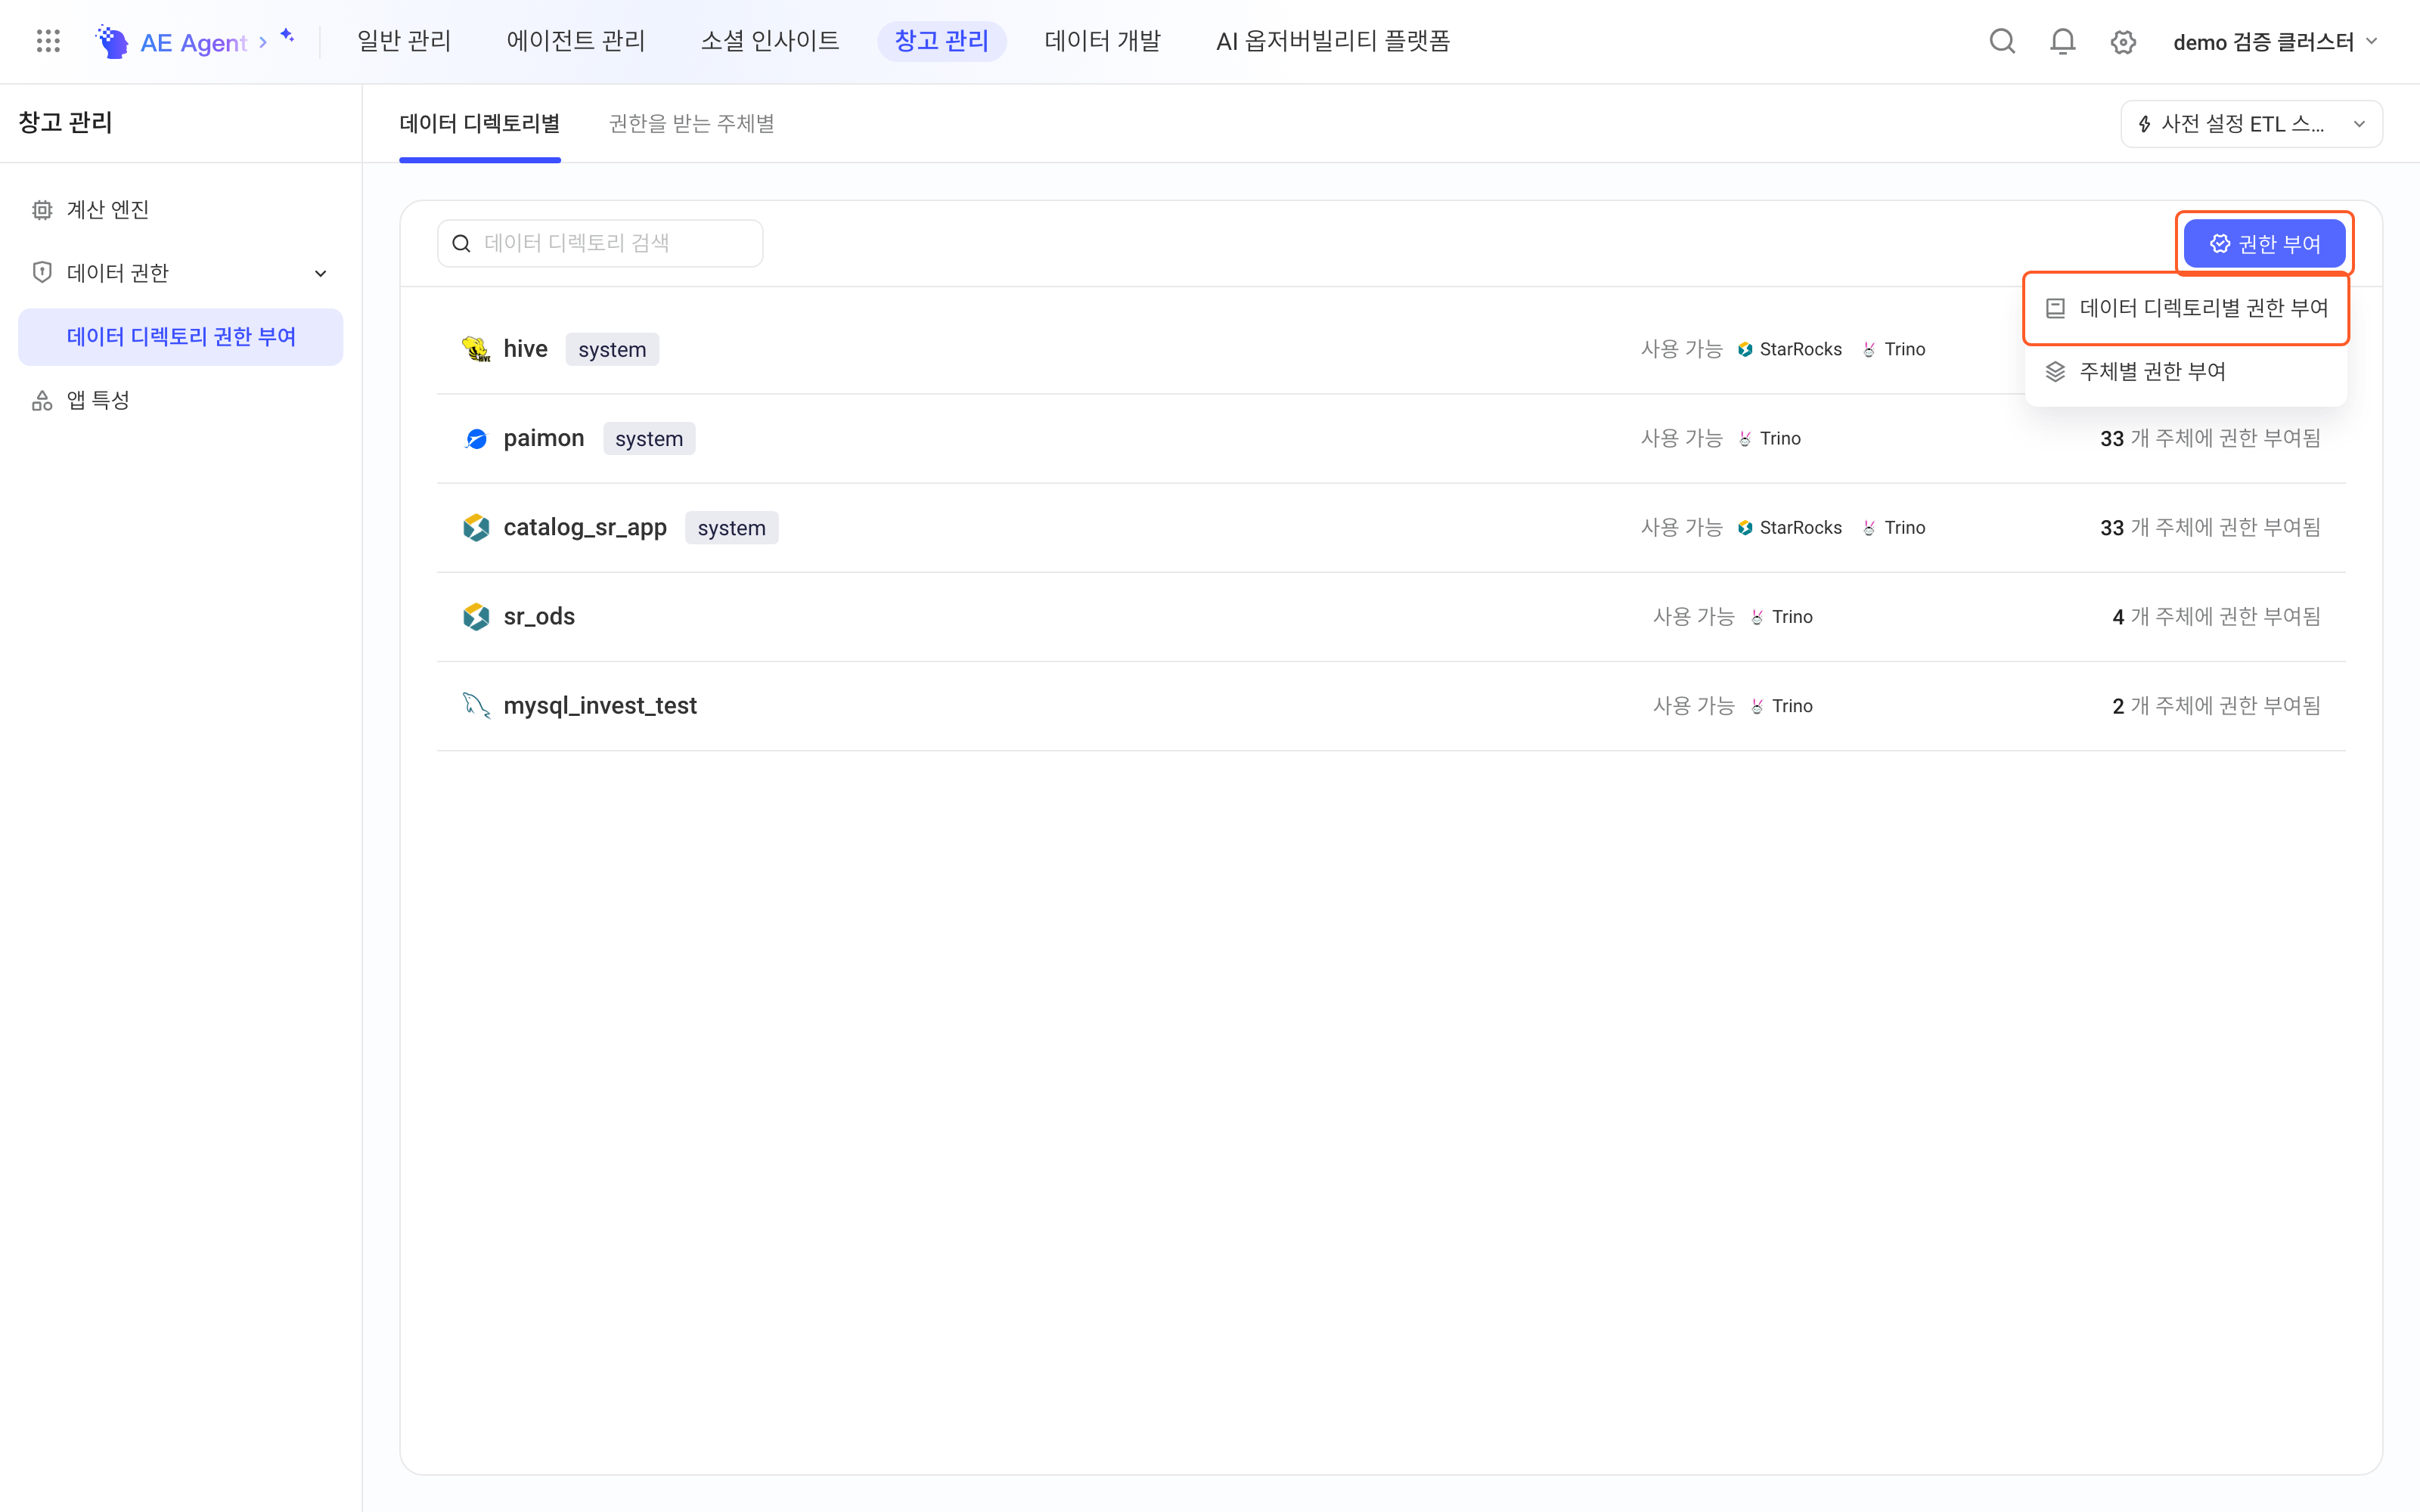2420x1512 pixels.
Task: Click the paimon catalog icon
Action: [476, 438]
